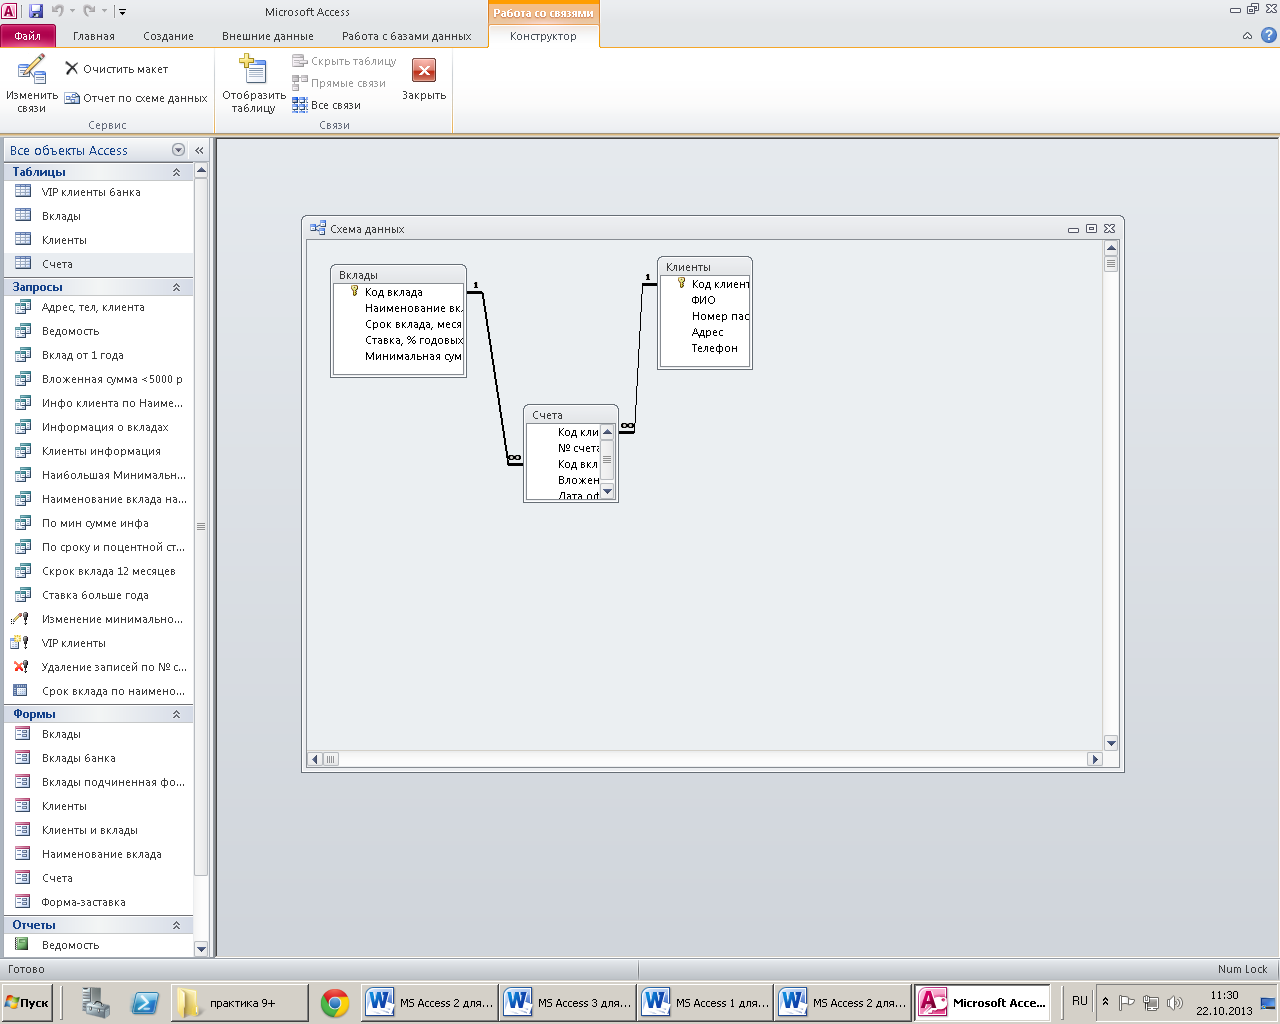Open the Файл tab

coord(27,36)
